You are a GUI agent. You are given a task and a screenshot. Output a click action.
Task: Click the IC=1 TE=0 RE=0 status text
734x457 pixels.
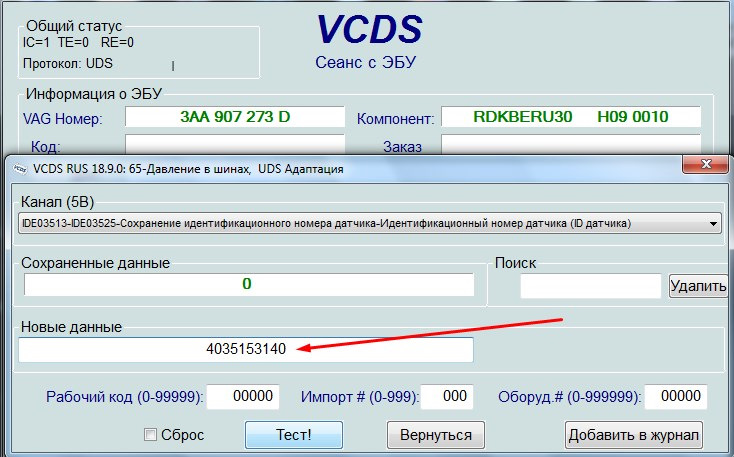(78, 43)
